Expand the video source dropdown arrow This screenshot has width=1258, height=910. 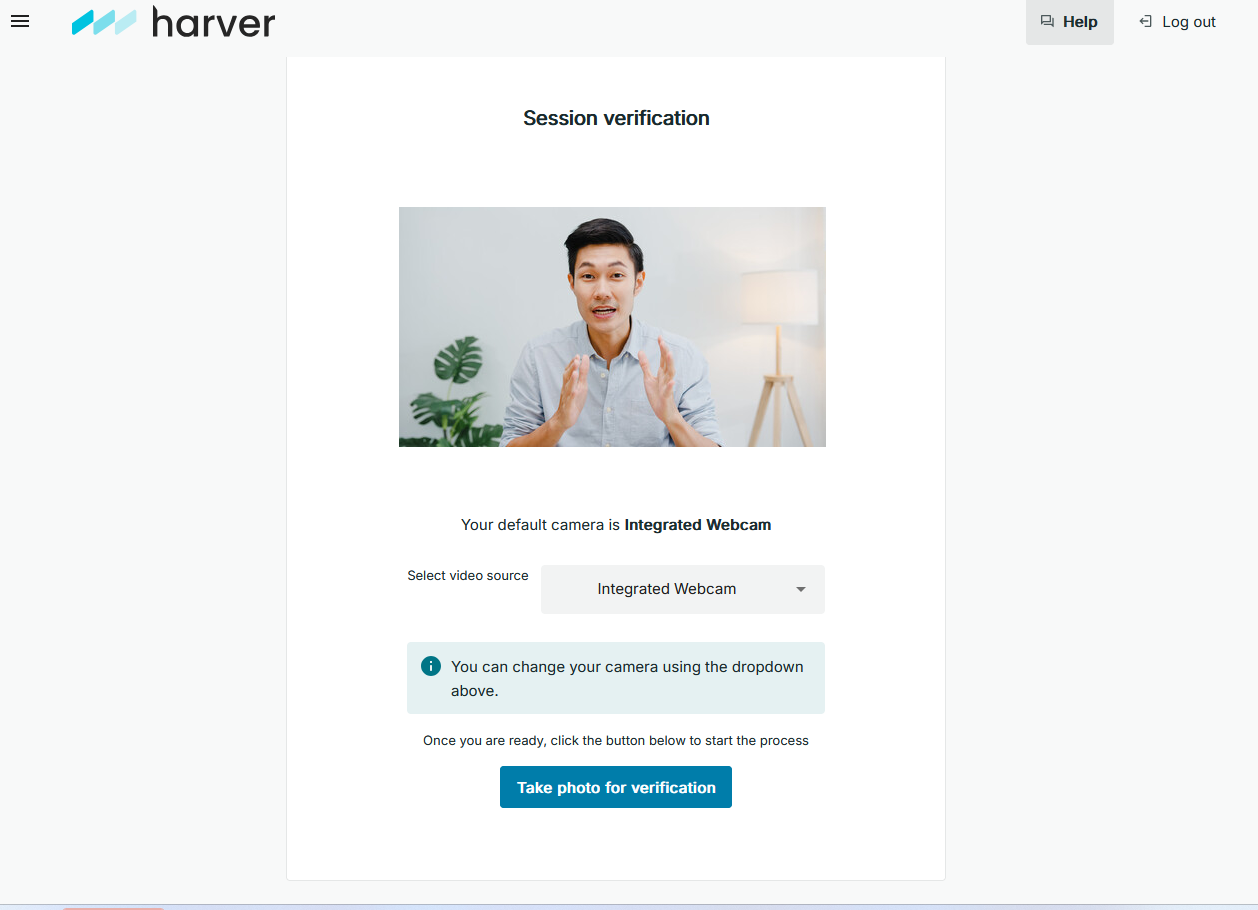(800, 590)
